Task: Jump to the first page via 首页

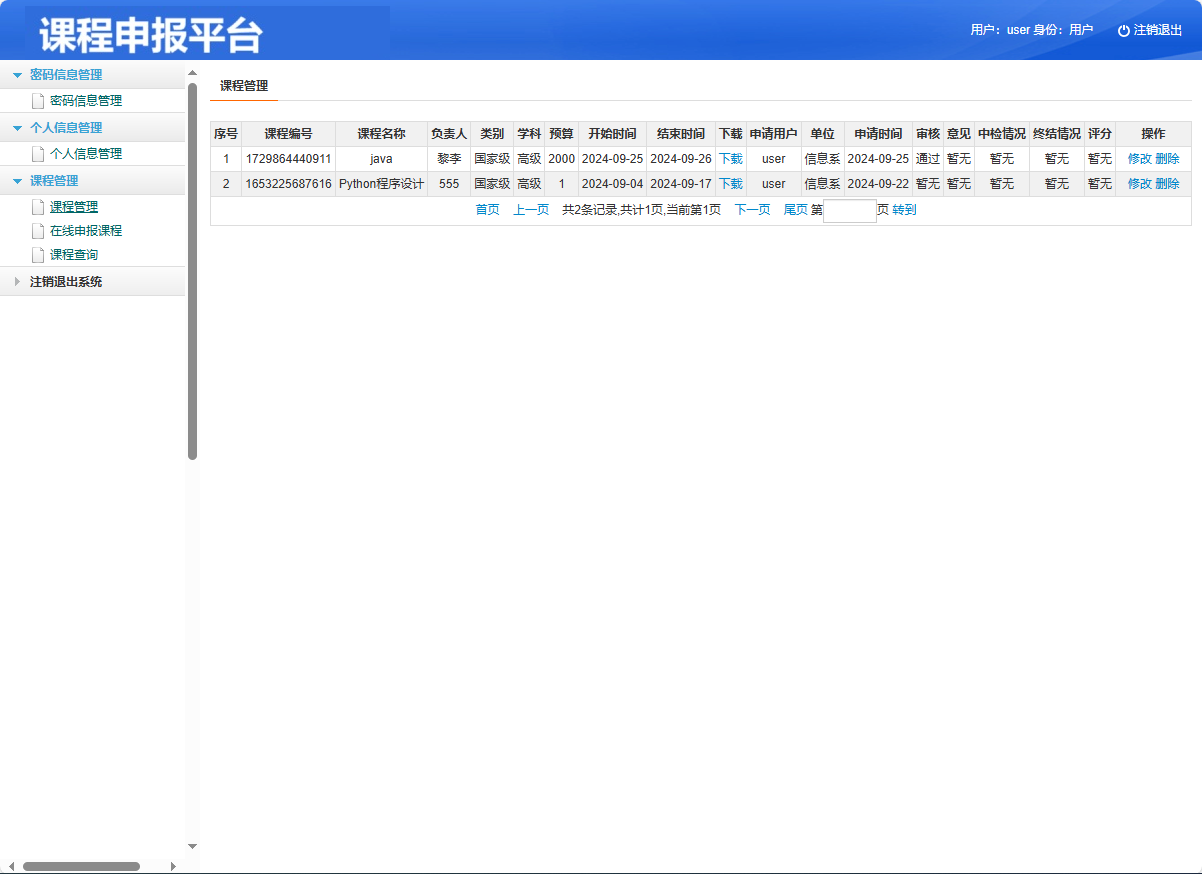Action: [x=487, y=210]
